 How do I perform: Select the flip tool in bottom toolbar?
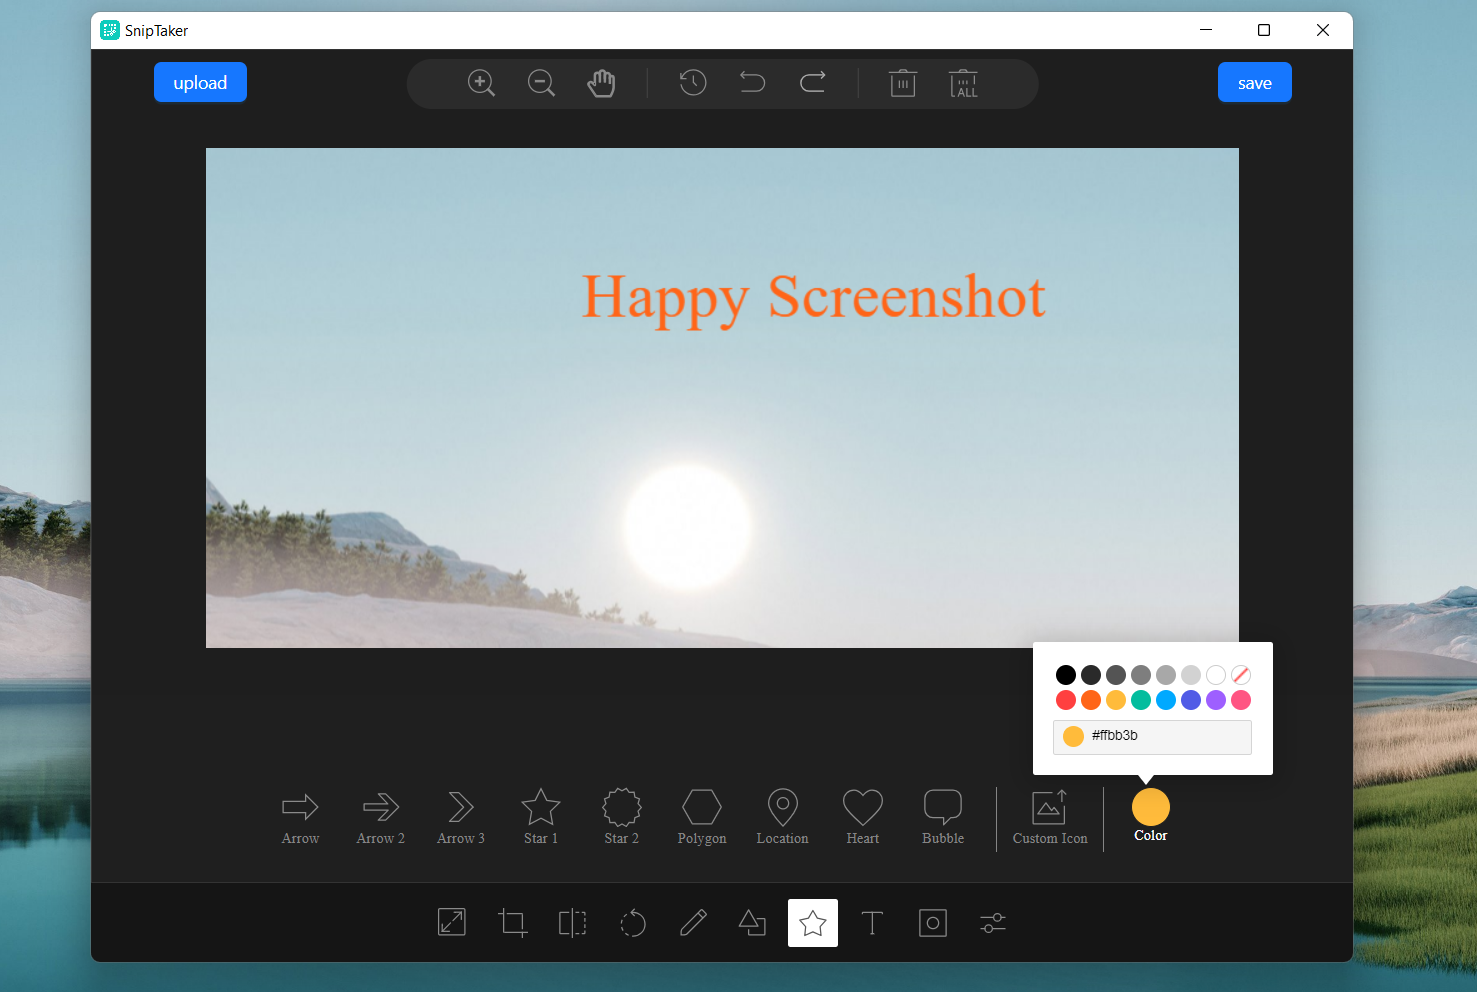tap(572, 922)
